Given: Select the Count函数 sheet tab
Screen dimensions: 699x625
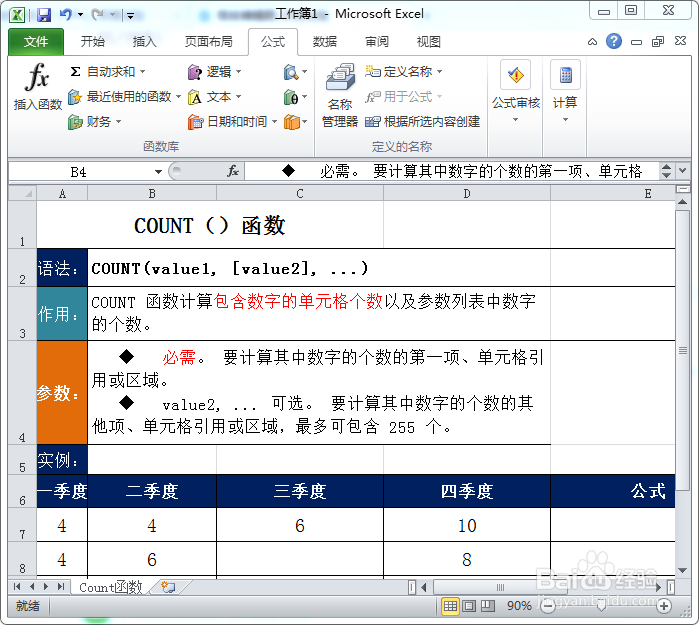Looking at the screenshot, I should coord(111,587).
